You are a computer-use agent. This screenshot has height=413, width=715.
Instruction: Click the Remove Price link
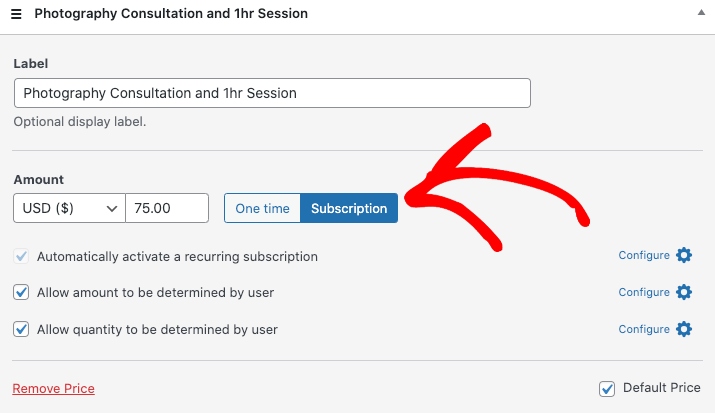(53, 388)
